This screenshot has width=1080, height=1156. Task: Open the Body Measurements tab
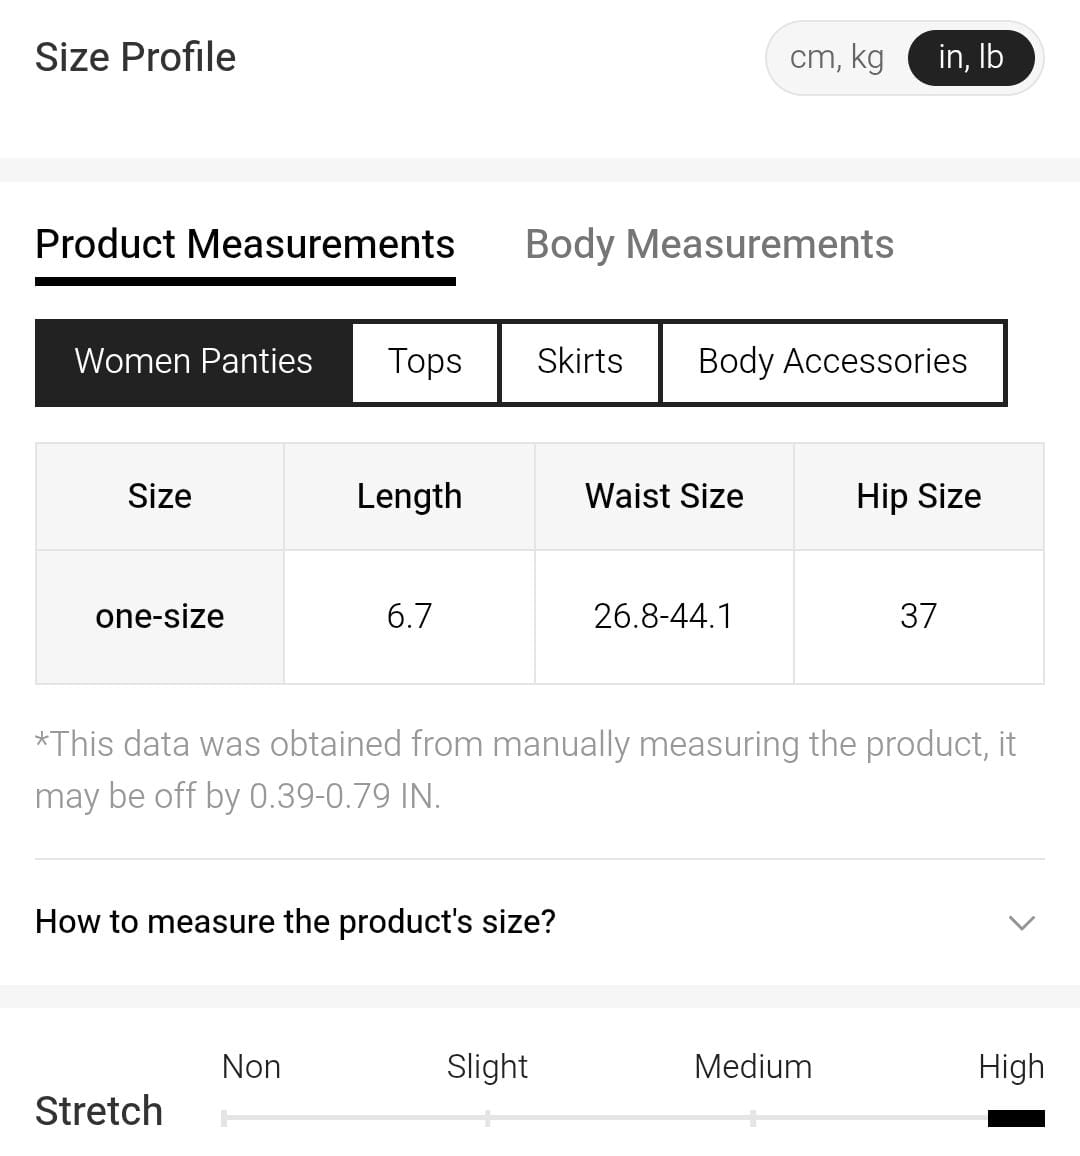709,245
